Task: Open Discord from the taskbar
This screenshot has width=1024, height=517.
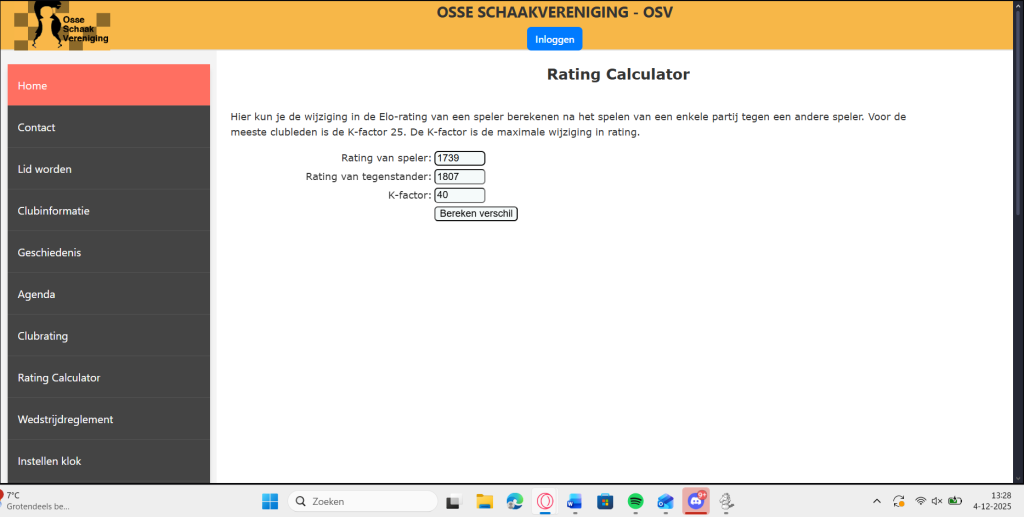Action: click(x=696, y=501)
